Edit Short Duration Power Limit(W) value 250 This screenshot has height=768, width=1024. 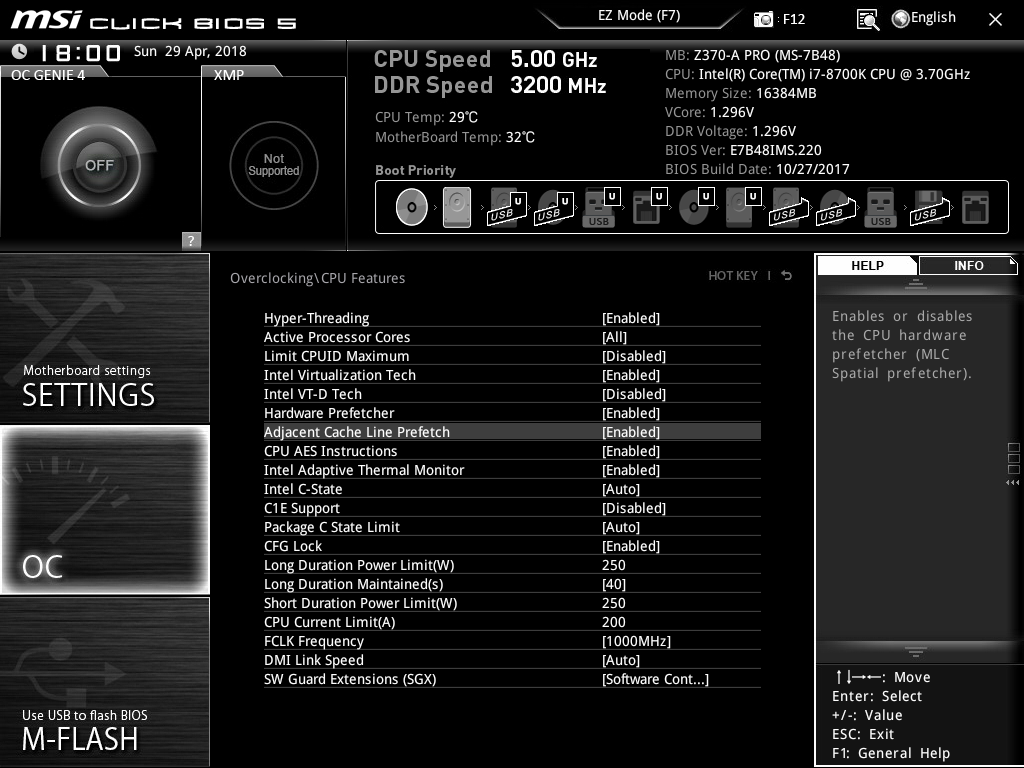pyautogui.click(x=512, y=602)
